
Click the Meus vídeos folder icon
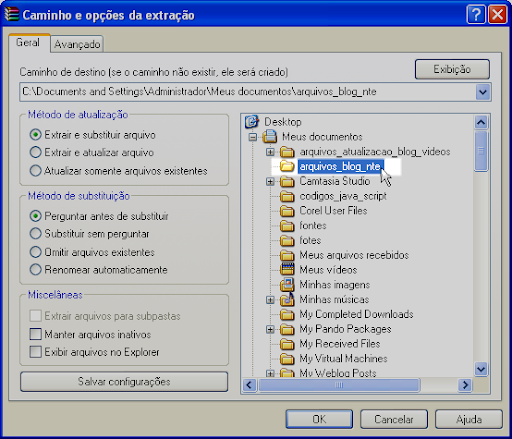point(287,269)
